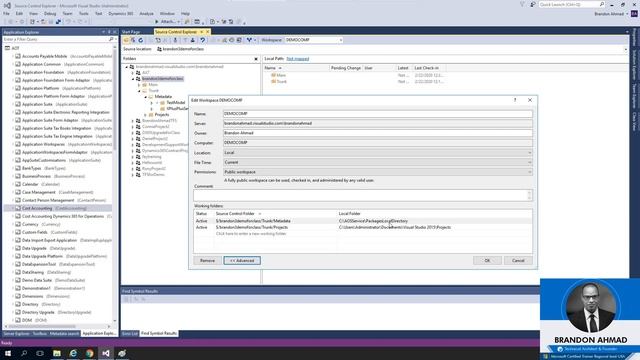Switch to the Error List tab

130,333
